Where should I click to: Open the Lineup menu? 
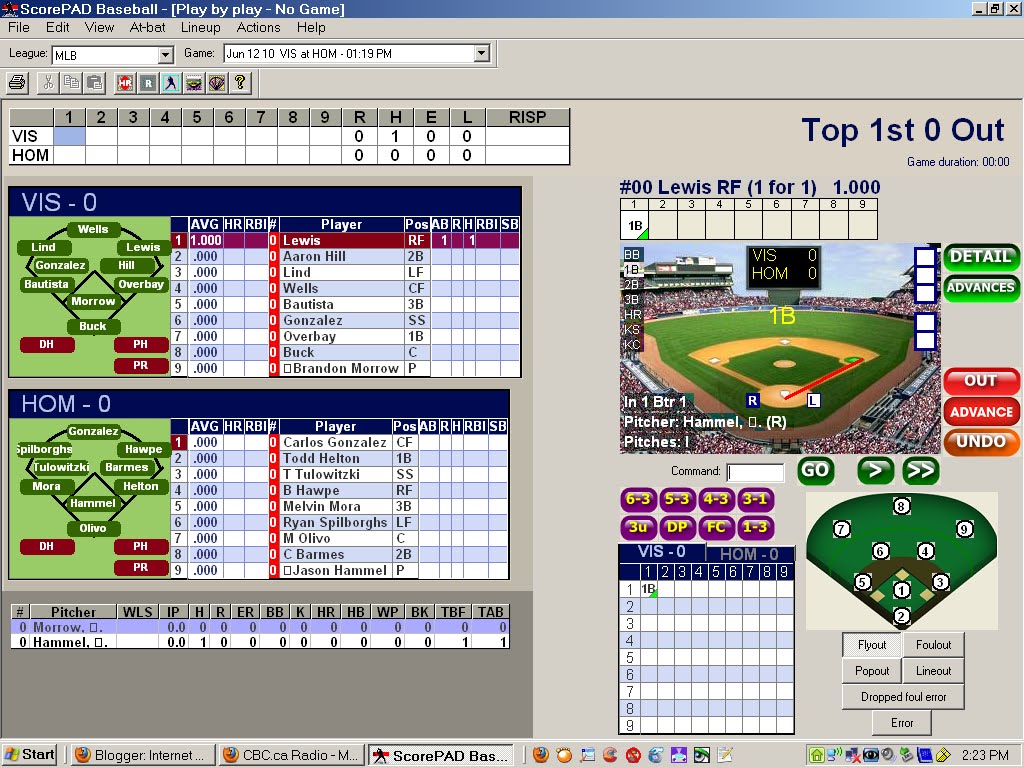point(200,28)
